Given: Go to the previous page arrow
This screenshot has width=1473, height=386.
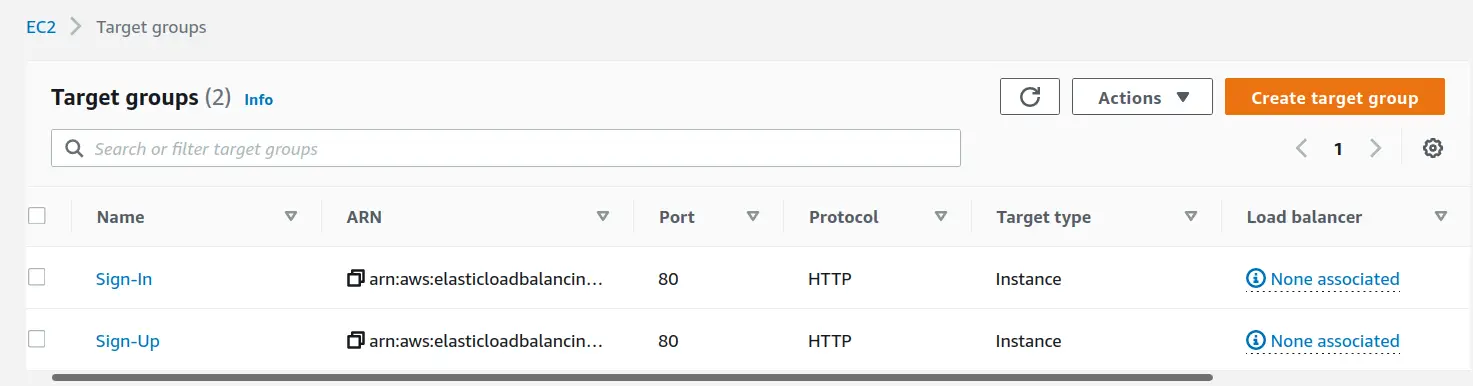Looking at the screenshot, I should [1301, 149].
